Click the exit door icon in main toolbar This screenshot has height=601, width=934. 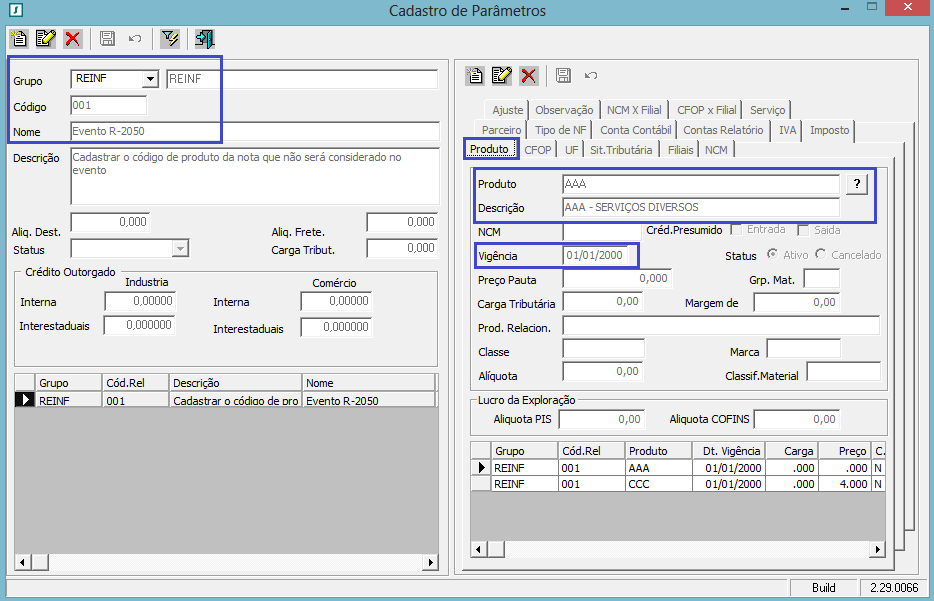tap(205, 39)
